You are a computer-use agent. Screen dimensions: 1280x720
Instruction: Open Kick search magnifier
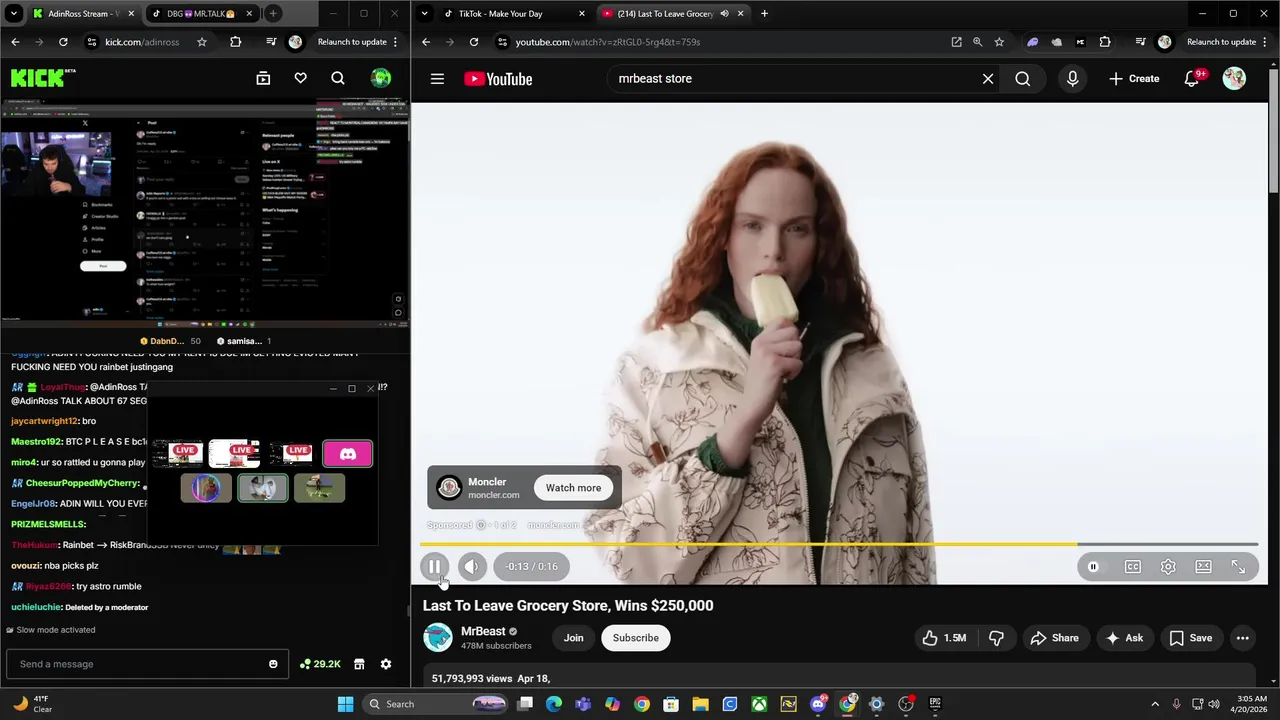point(338,78)
